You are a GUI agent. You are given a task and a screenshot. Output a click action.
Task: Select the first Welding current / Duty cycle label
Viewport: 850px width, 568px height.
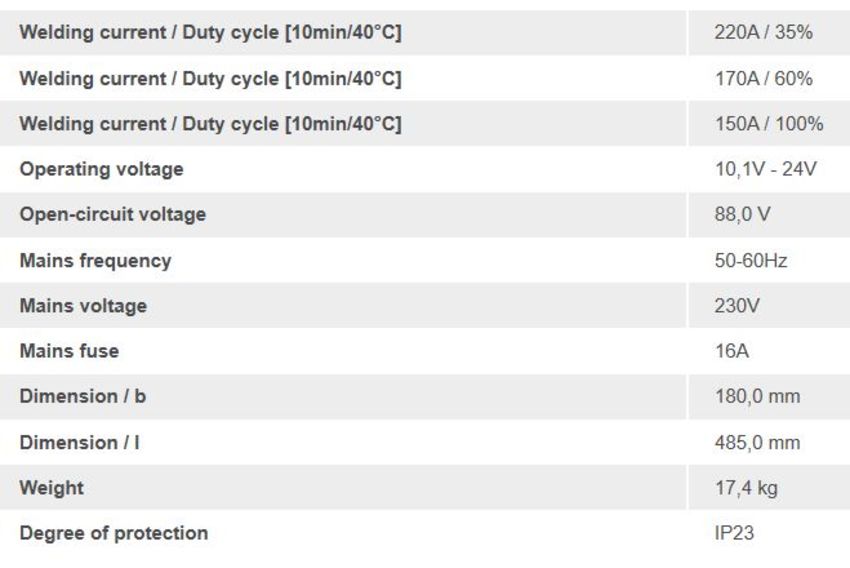pyautogui.click(x=210, y=32)
